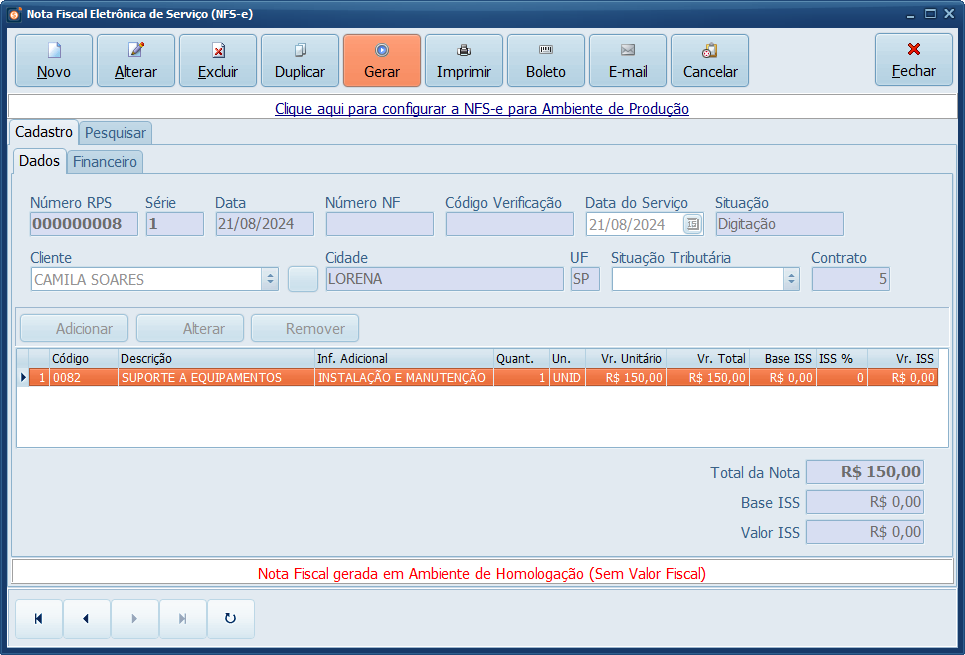
Task: Close the form with Fechar
Action: (x=914, y=61)
